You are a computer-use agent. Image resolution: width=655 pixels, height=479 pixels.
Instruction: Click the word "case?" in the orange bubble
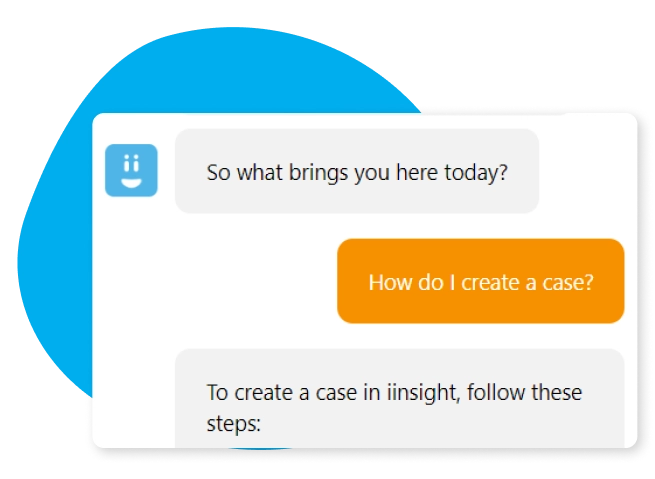coord(568,283)
